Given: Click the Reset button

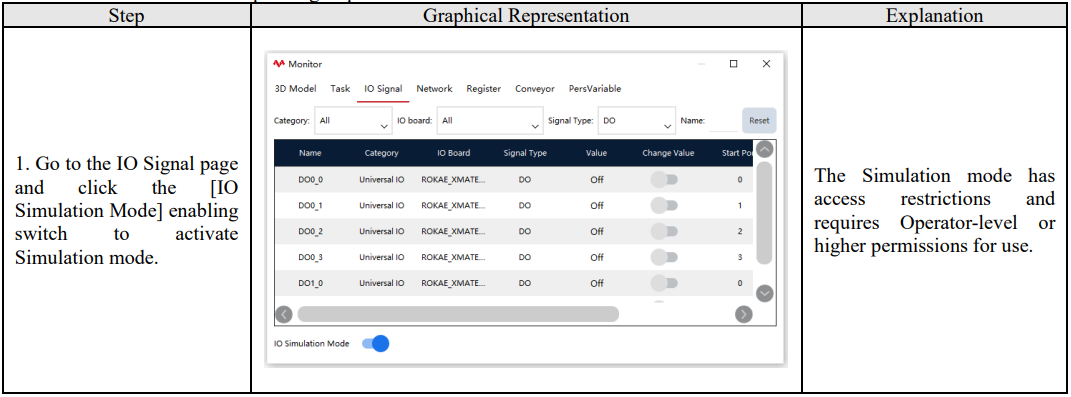Looking at the screenshot, I should point(759,120).
